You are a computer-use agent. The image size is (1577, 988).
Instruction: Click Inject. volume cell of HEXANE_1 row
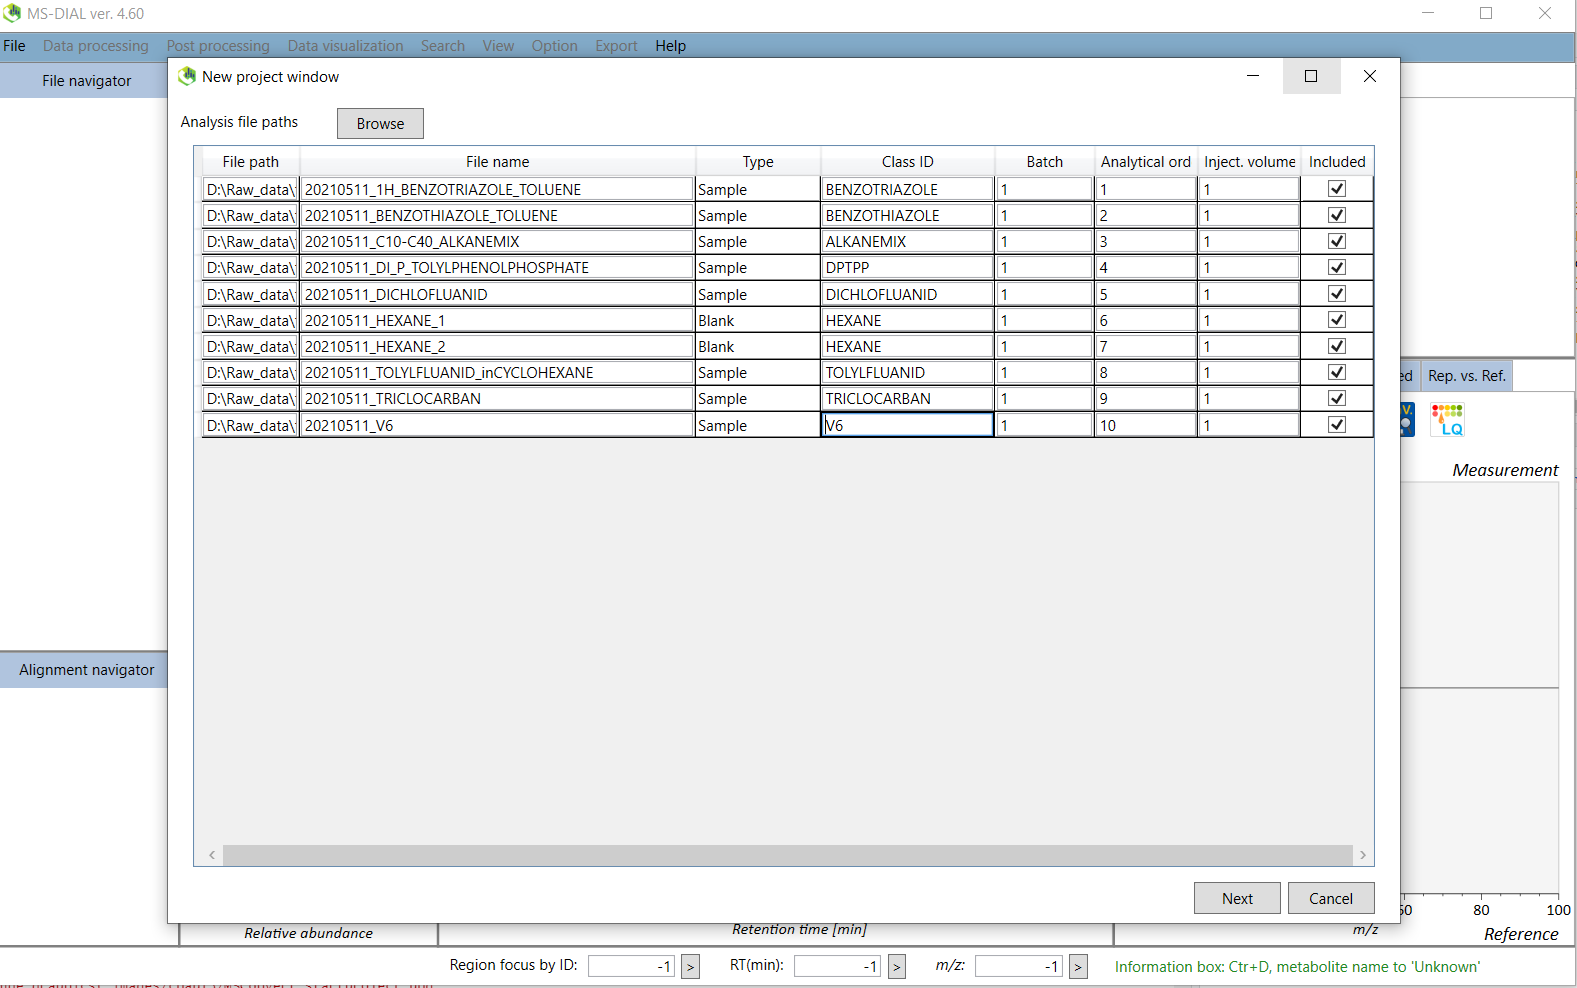(x=1249, y=320)
